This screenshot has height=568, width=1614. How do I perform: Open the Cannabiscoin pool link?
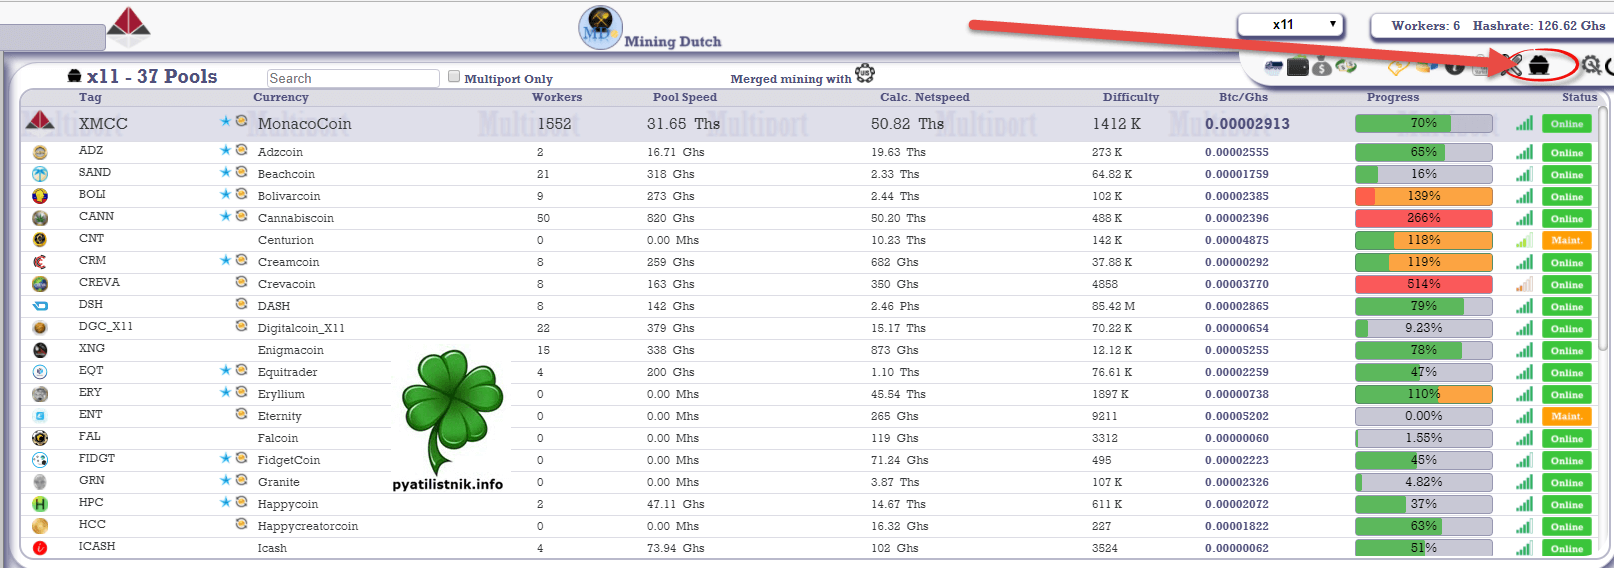(296, 218)
